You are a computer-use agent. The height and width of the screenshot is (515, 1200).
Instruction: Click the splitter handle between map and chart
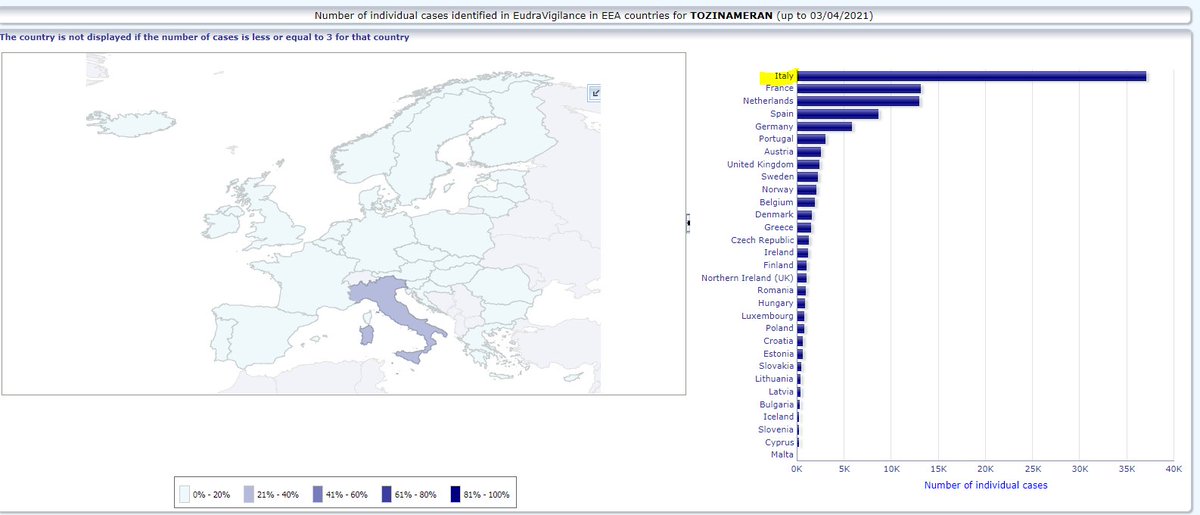(x=687, y=223)
